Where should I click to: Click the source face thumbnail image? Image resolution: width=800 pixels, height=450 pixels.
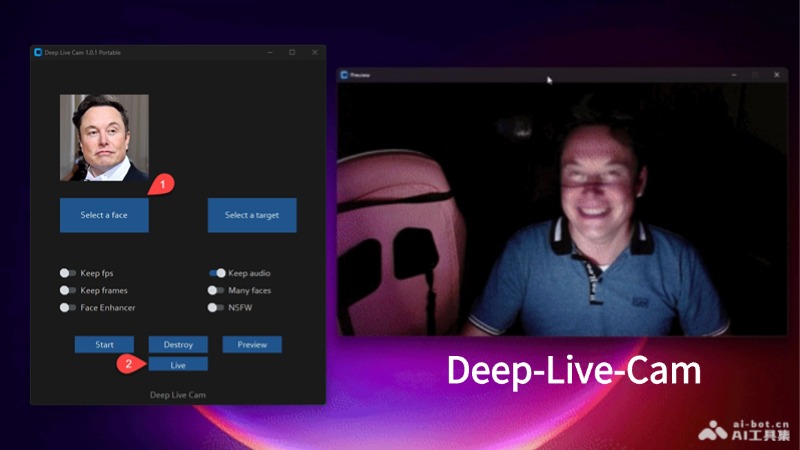coord(104,138)
